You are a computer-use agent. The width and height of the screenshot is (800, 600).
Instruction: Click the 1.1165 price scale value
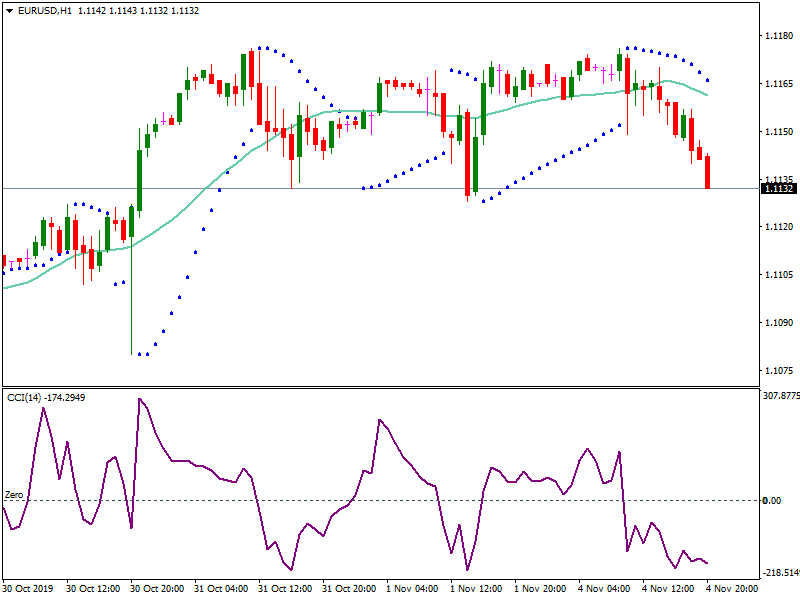(779, 84)
